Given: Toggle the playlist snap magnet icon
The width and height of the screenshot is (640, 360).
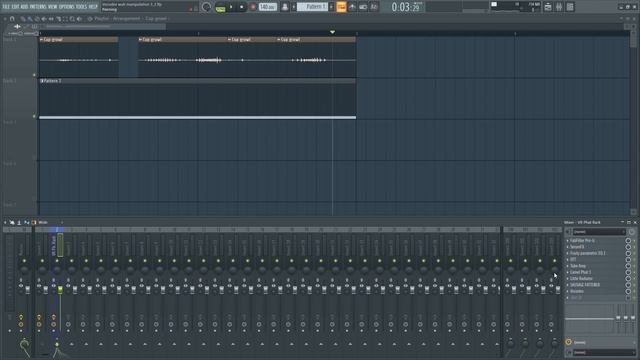Looking at the screenshot, I should tap(12, 19).
